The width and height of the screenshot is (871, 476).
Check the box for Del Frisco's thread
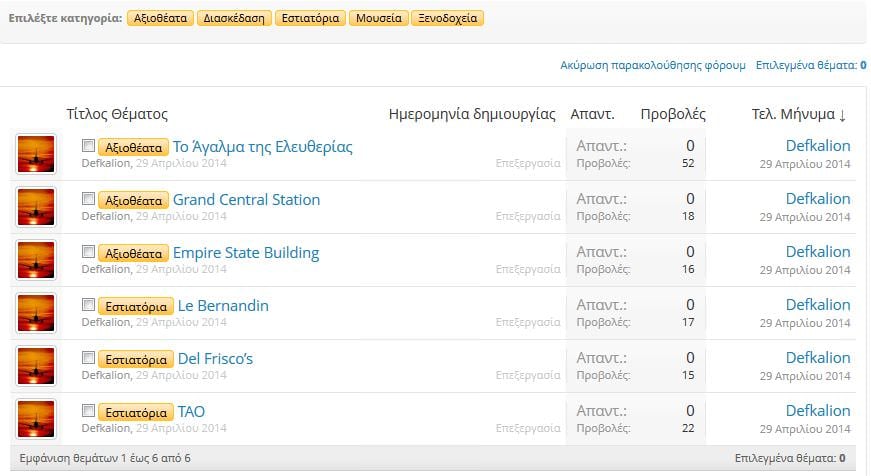89,358
